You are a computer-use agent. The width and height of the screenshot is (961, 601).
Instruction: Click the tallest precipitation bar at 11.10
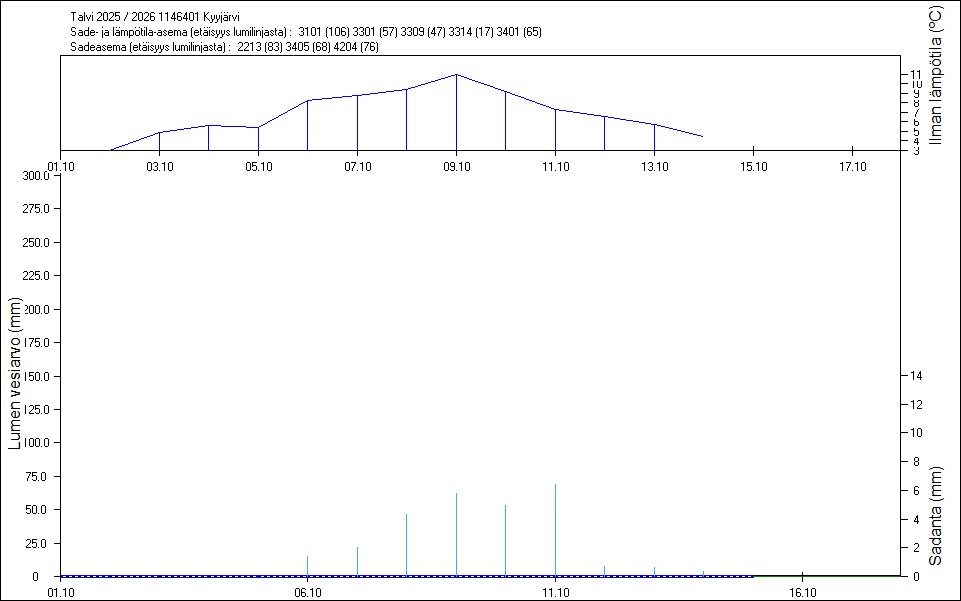point(555,530)
